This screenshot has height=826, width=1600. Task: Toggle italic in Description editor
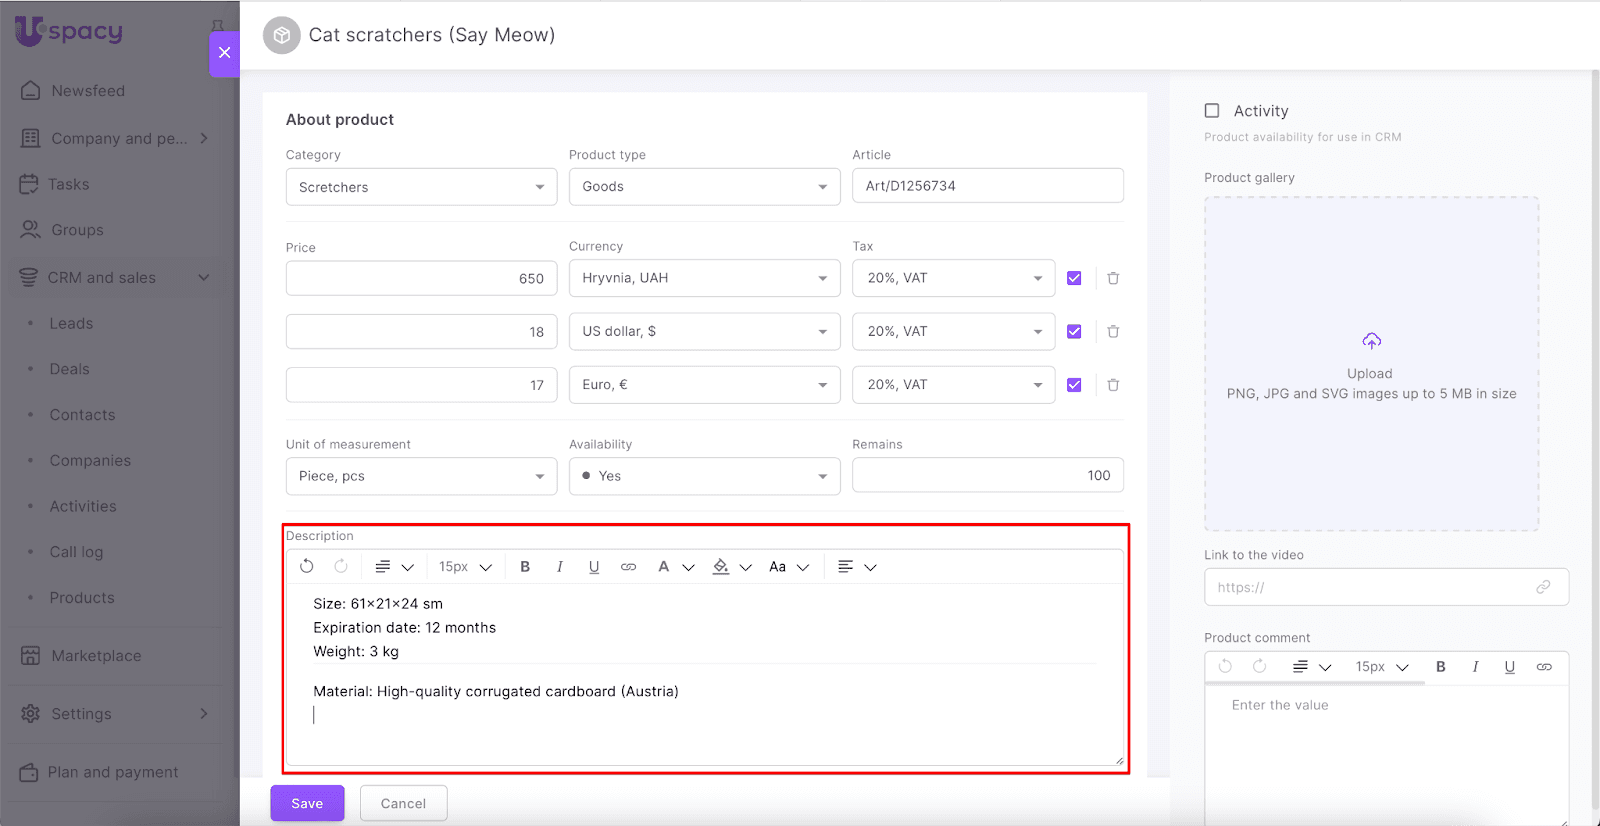pos(559,567)
